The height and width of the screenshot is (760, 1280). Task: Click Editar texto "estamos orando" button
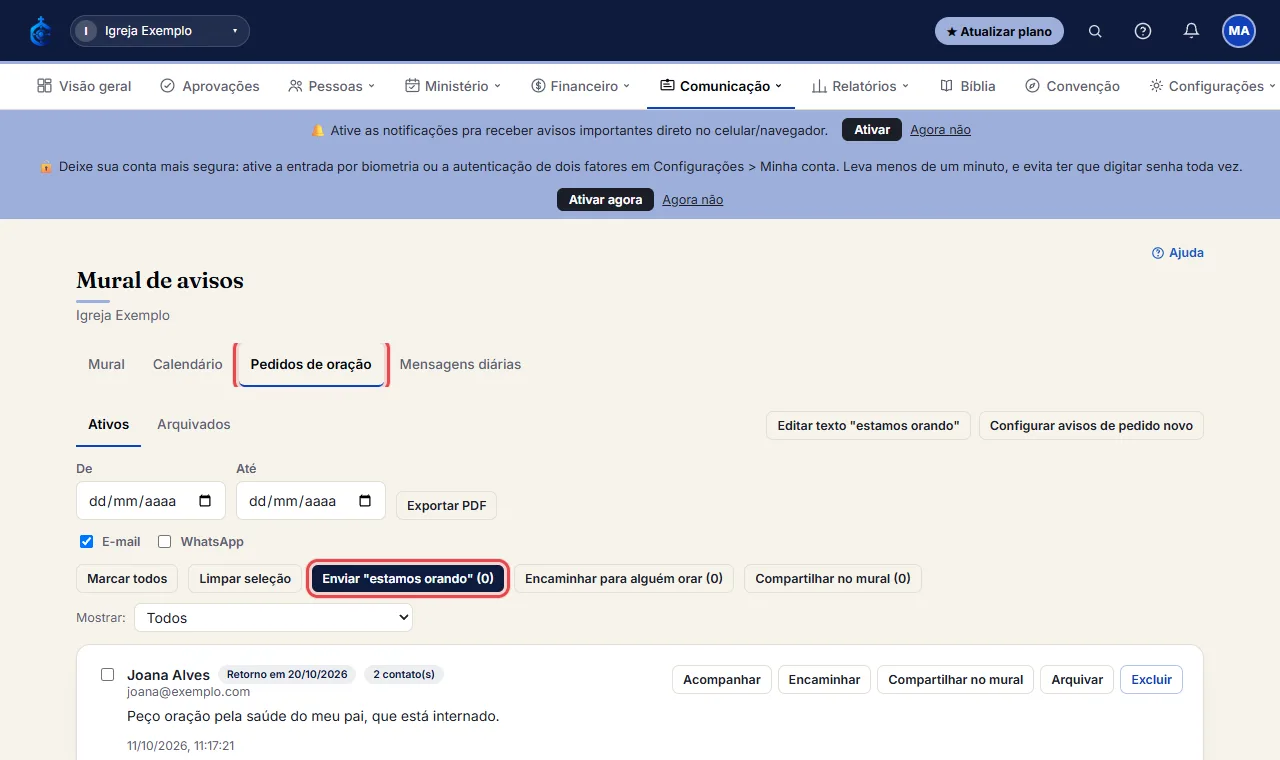tap(869, 425)
